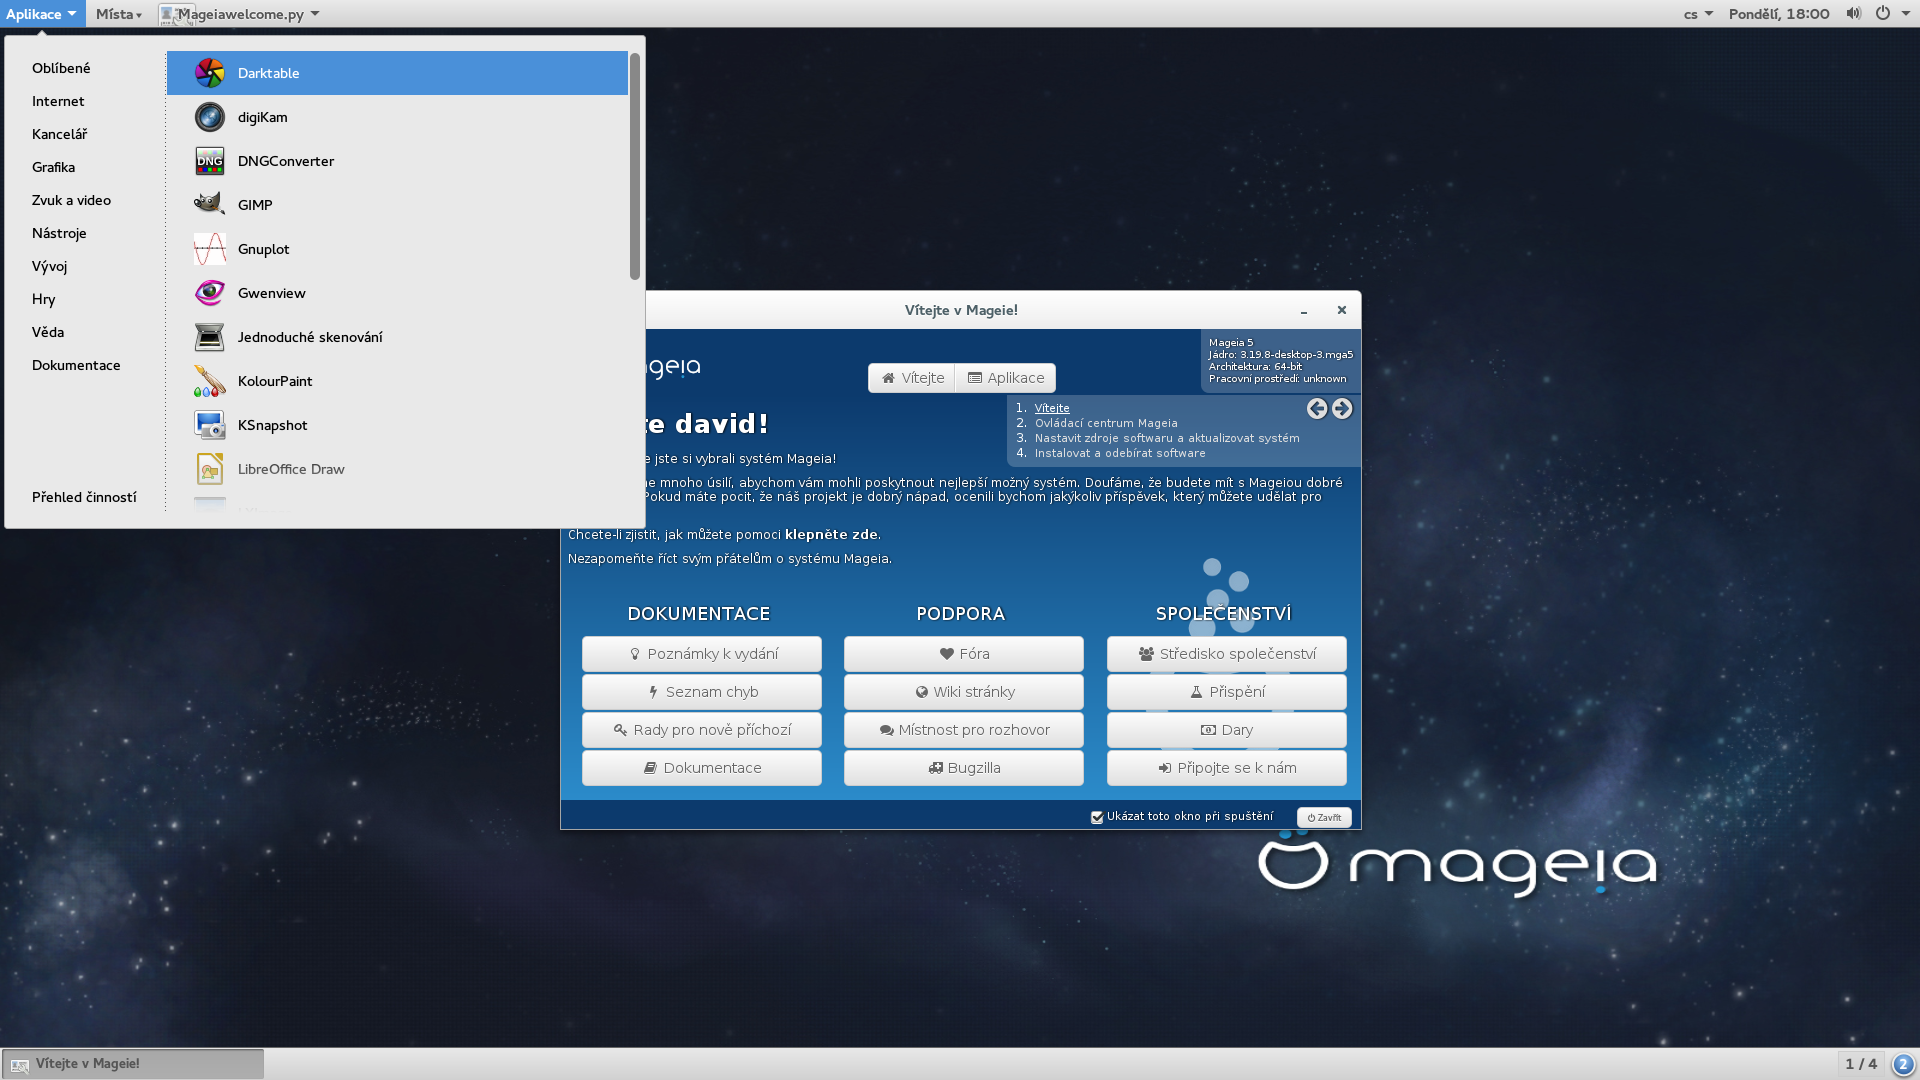Viewport: 1920px width, 1080px height.
Task: Click the 1 / 4 workspace switcher
Action: pyautogui.click(x=1861, y=1064)
